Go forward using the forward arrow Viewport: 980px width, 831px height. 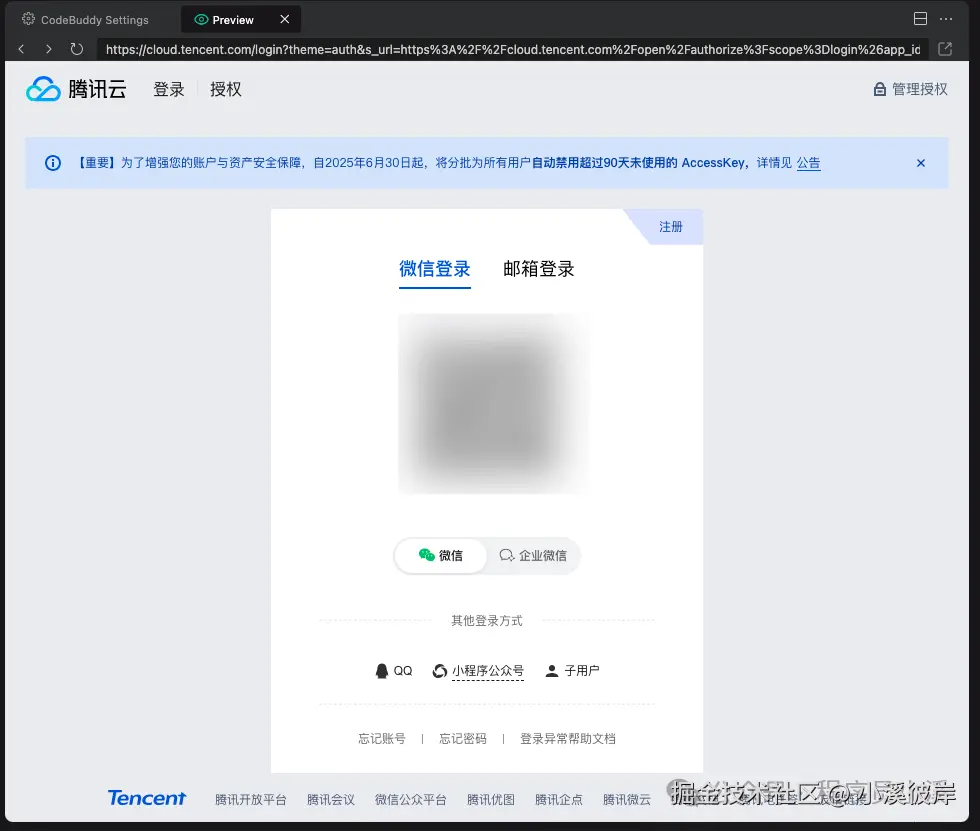click(49, 49)
